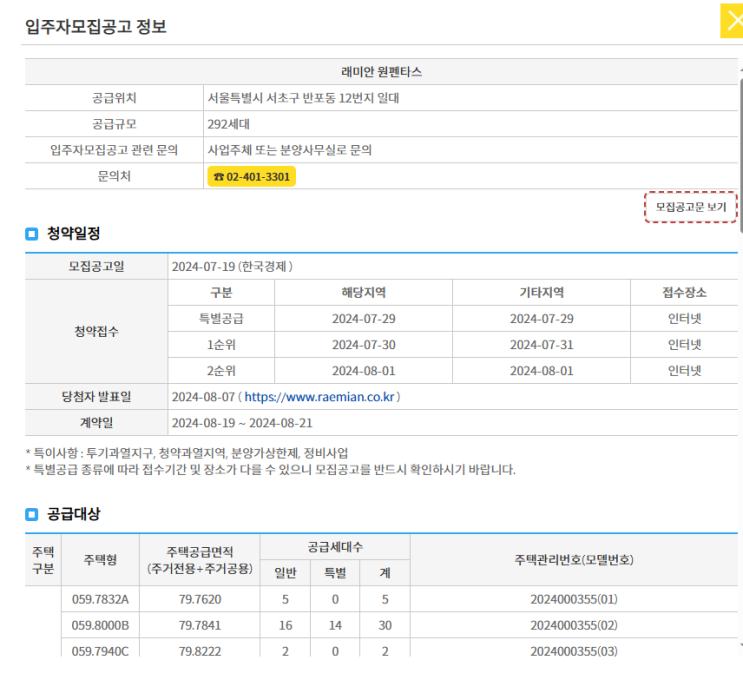Click the 2순위 기타지역 date 2024-08-01
Screen dimensions: 743x680
coord(541,371)
